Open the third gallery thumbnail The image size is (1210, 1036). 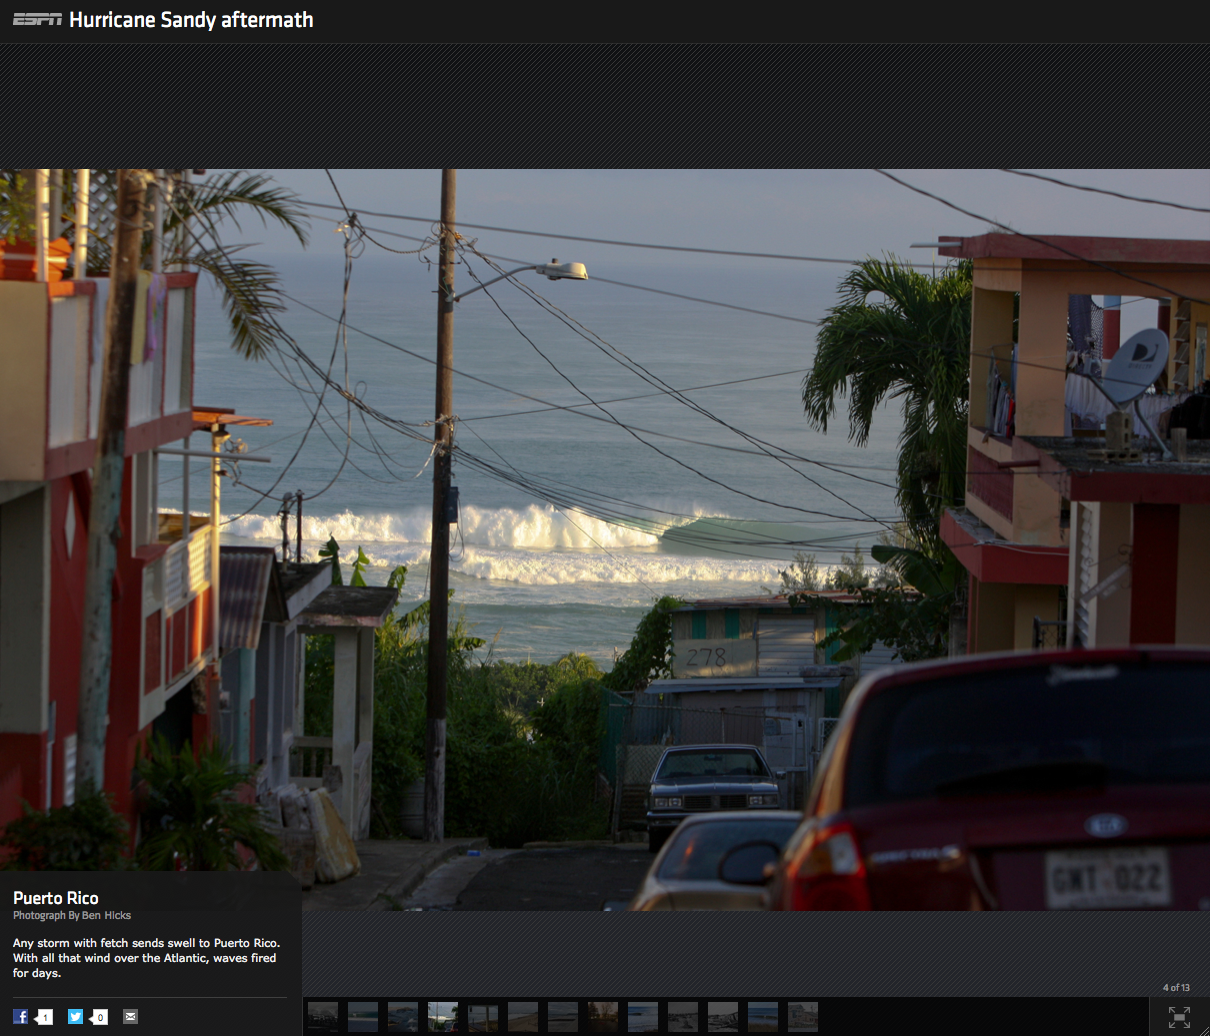pos(403,1017)
